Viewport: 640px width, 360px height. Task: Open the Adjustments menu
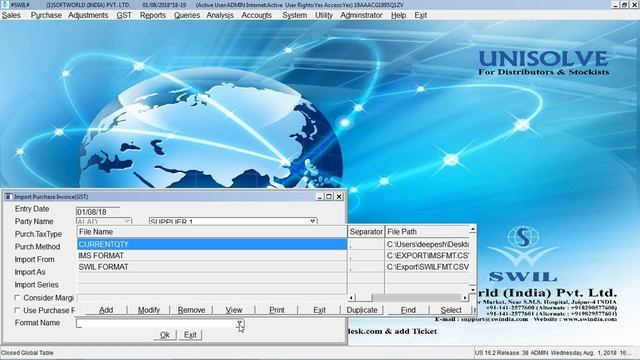88,15
